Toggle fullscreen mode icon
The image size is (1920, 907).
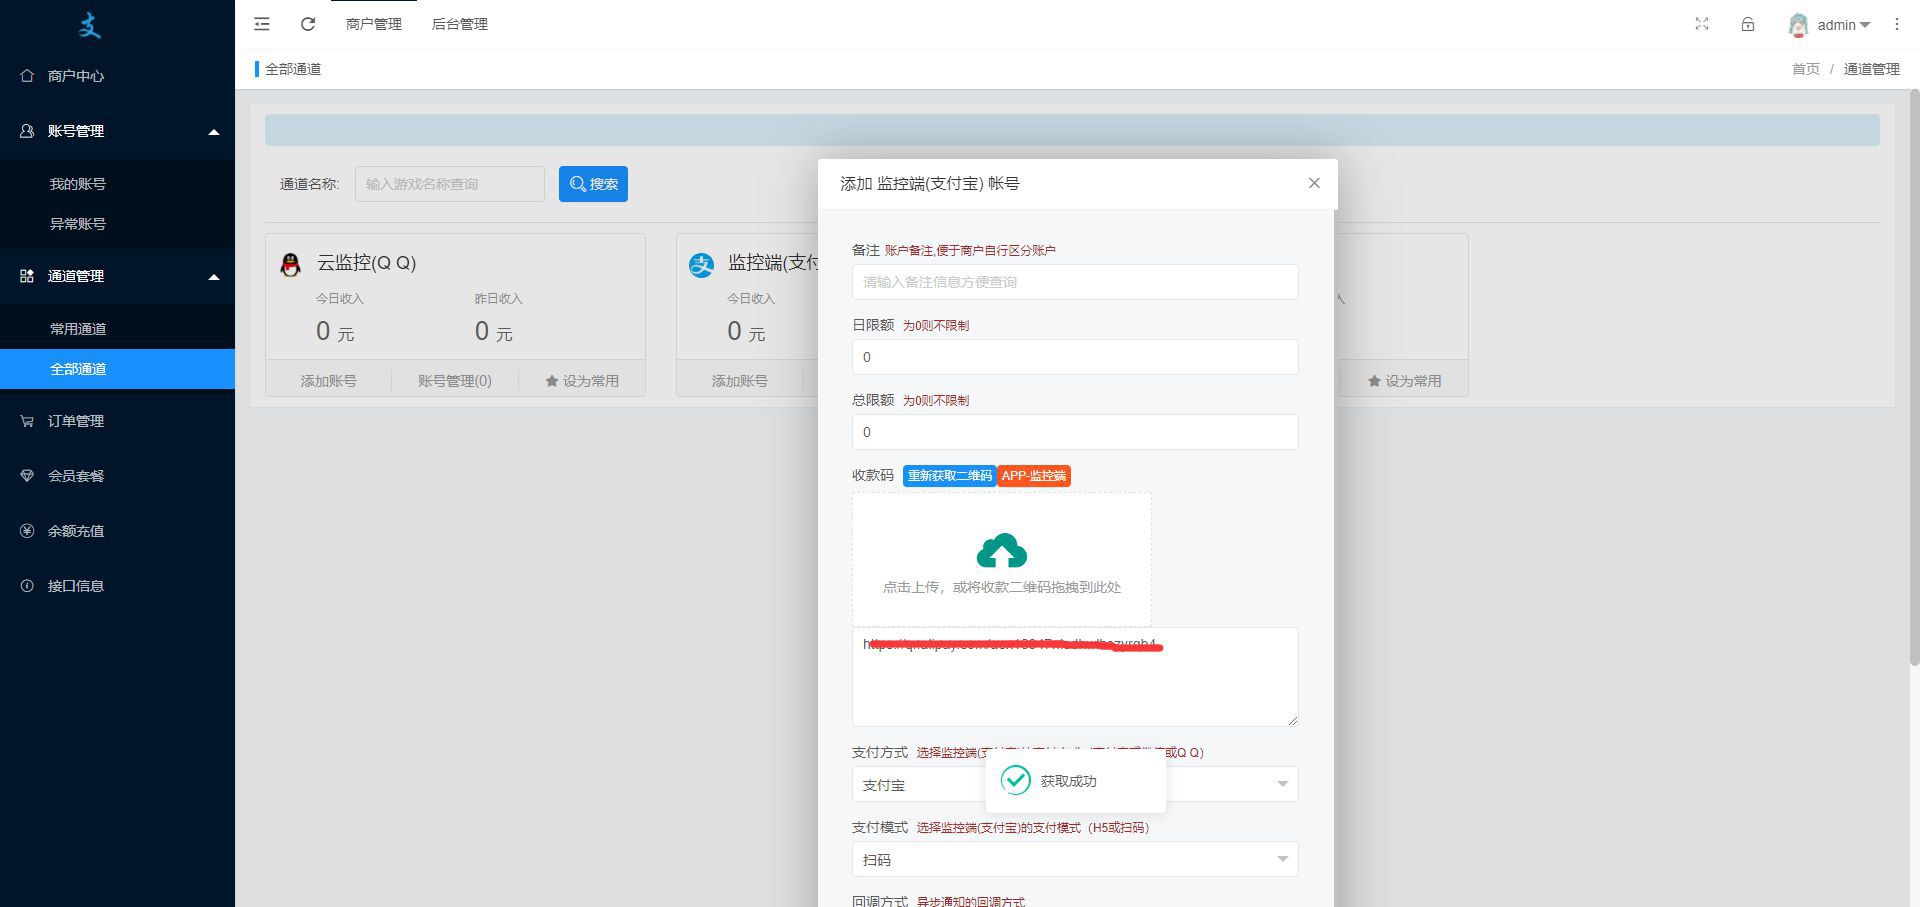(1702, 24)
